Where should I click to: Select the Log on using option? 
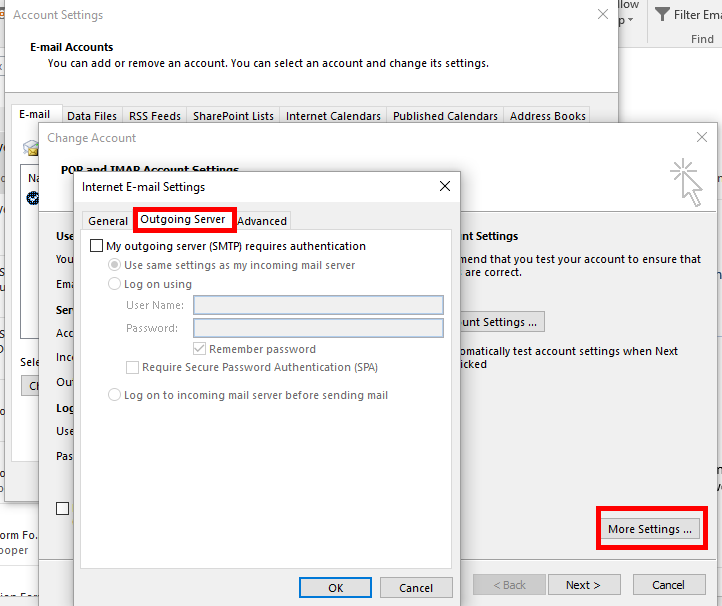click(114, 284)
